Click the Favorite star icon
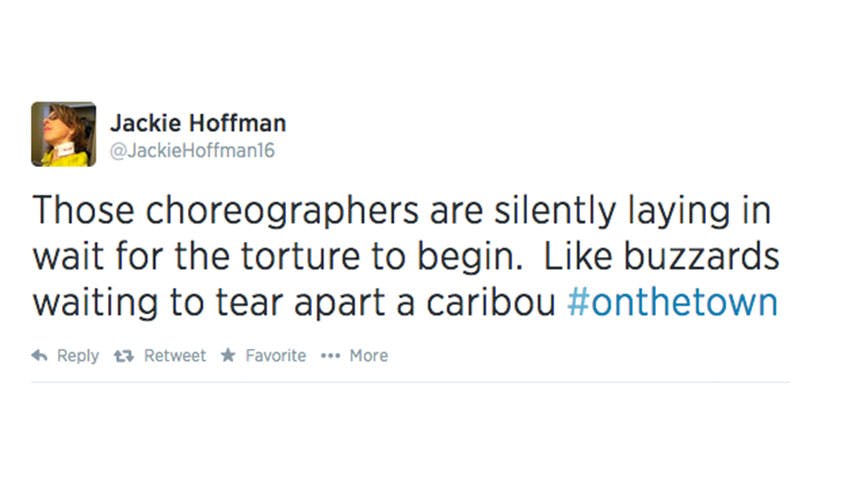This screenshot has height=484, width=860. pyautogui.click(x=228, y=356)
